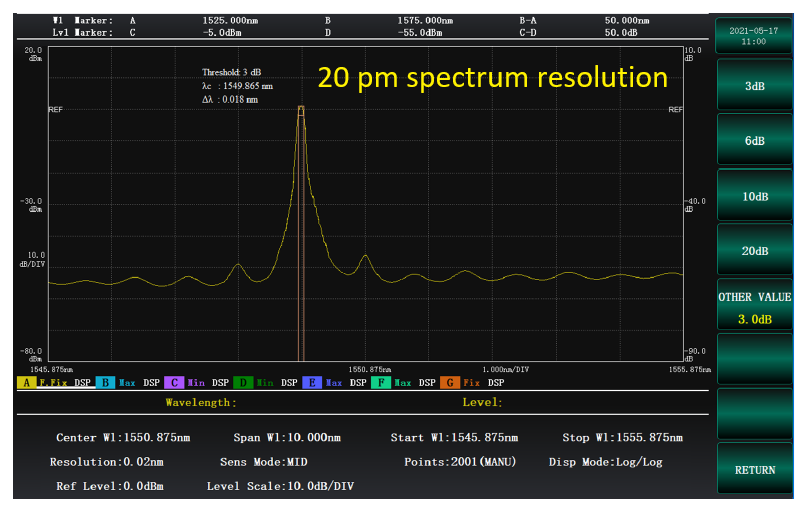Select trace G orange indicator
Screen dimensions: 809x512
click(x=449, y=383)
